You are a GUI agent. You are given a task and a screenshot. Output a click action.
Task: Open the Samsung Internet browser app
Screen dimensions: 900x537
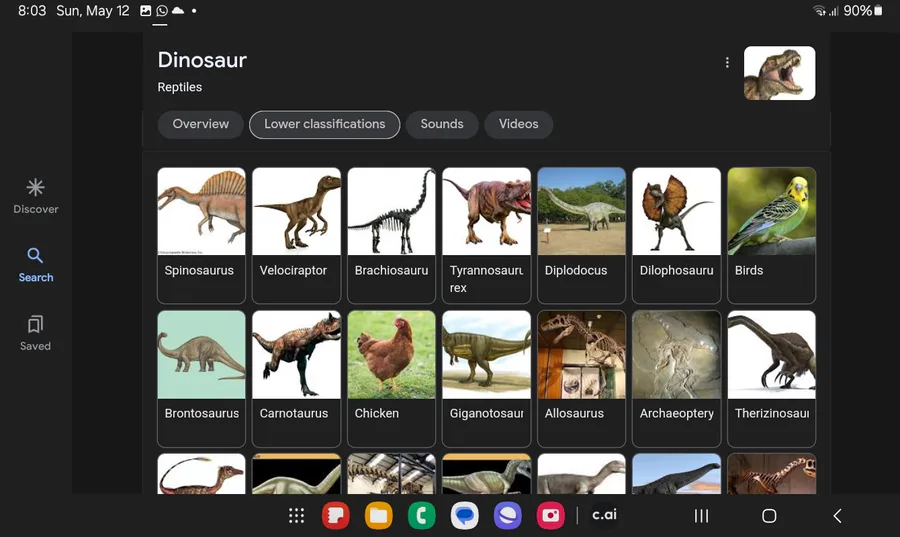(x=507, y=516)
